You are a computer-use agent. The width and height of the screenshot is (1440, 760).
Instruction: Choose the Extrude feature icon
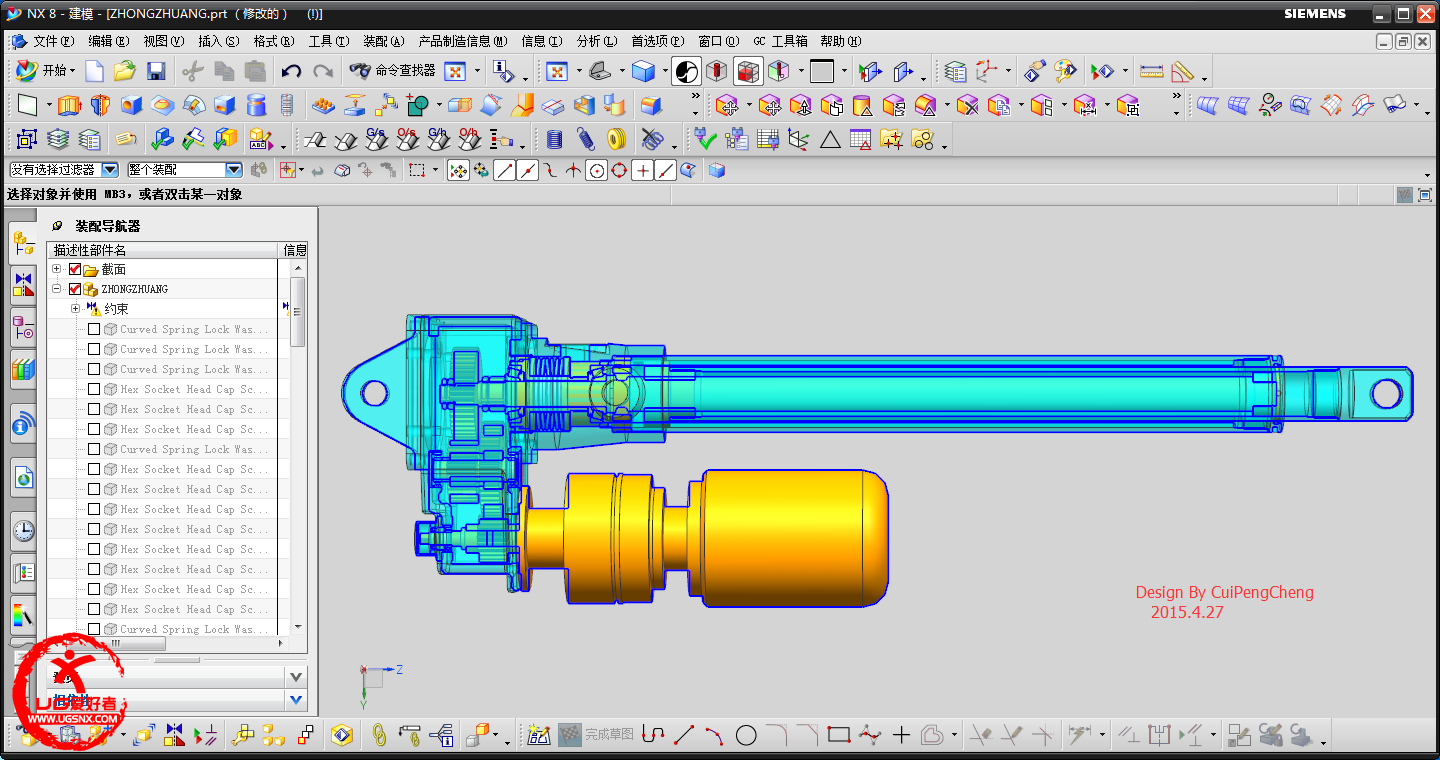[x=68, y=105]
